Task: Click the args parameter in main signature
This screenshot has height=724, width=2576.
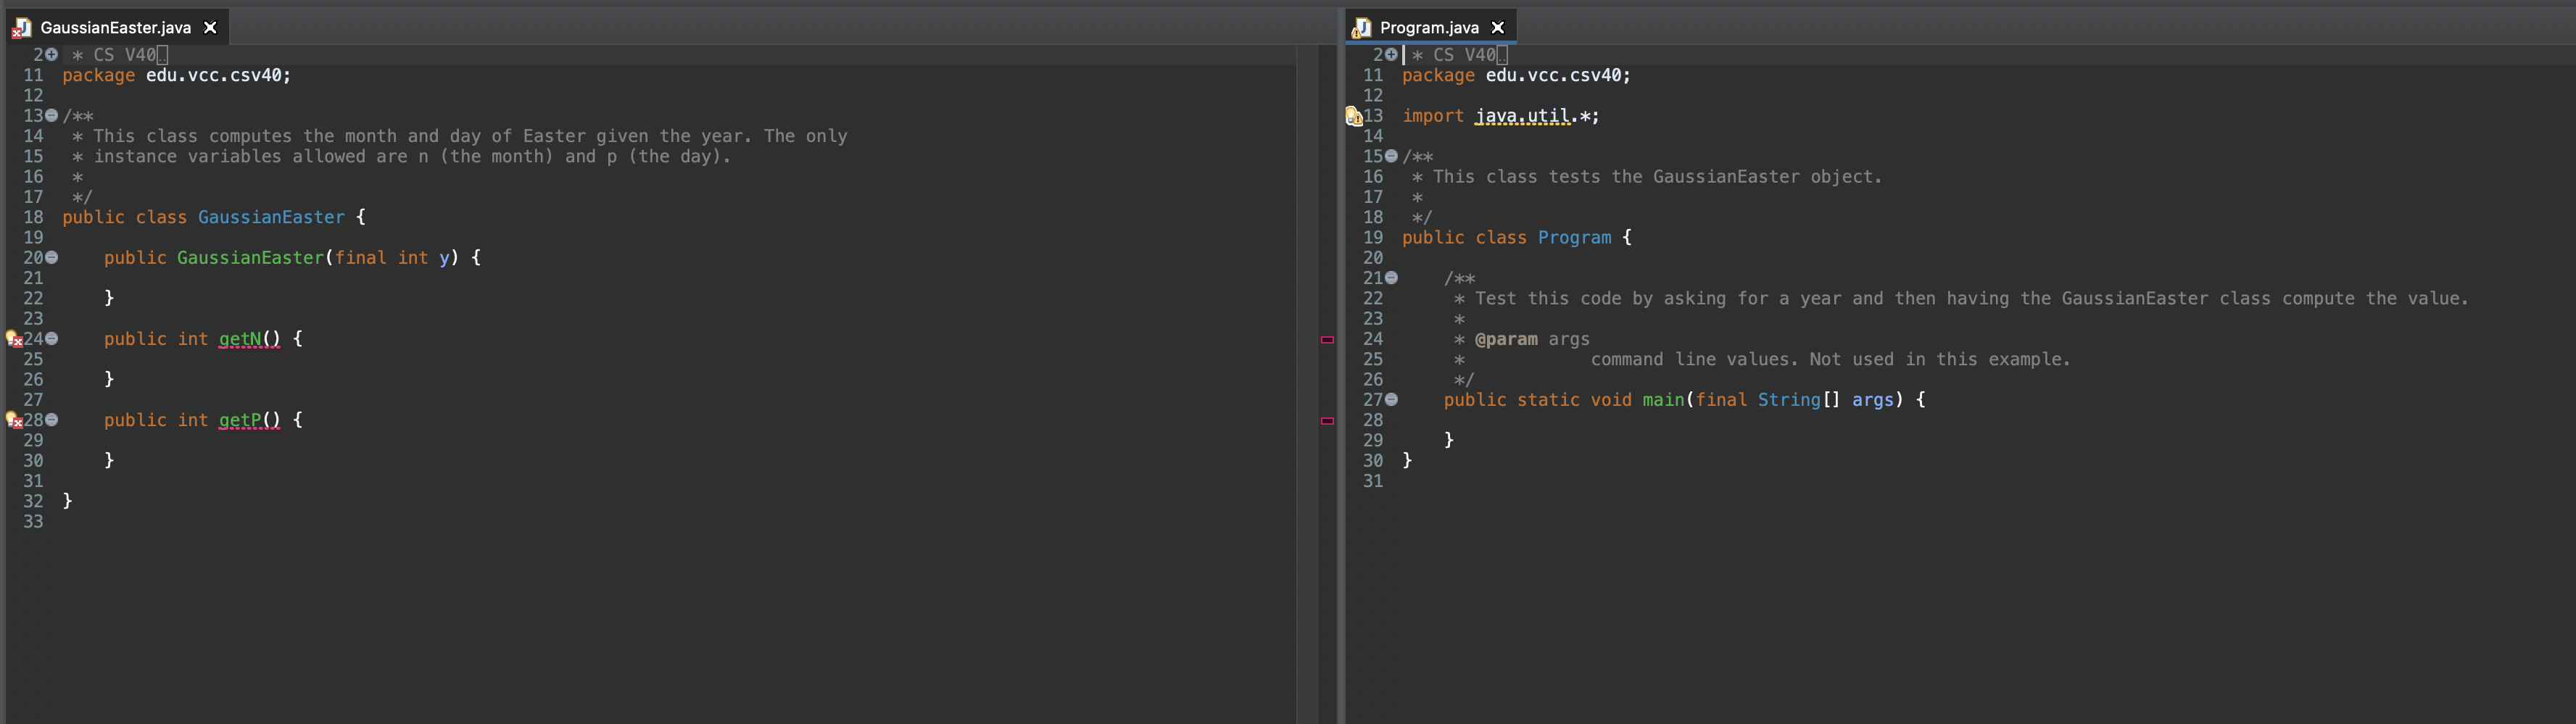Action: click(1872, 400)
